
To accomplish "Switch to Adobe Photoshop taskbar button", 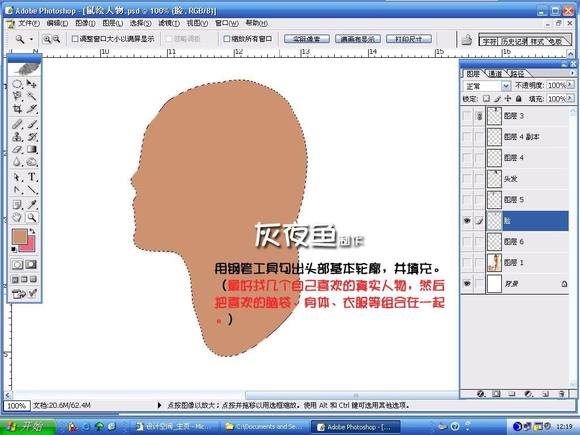I will pos(355,427).
